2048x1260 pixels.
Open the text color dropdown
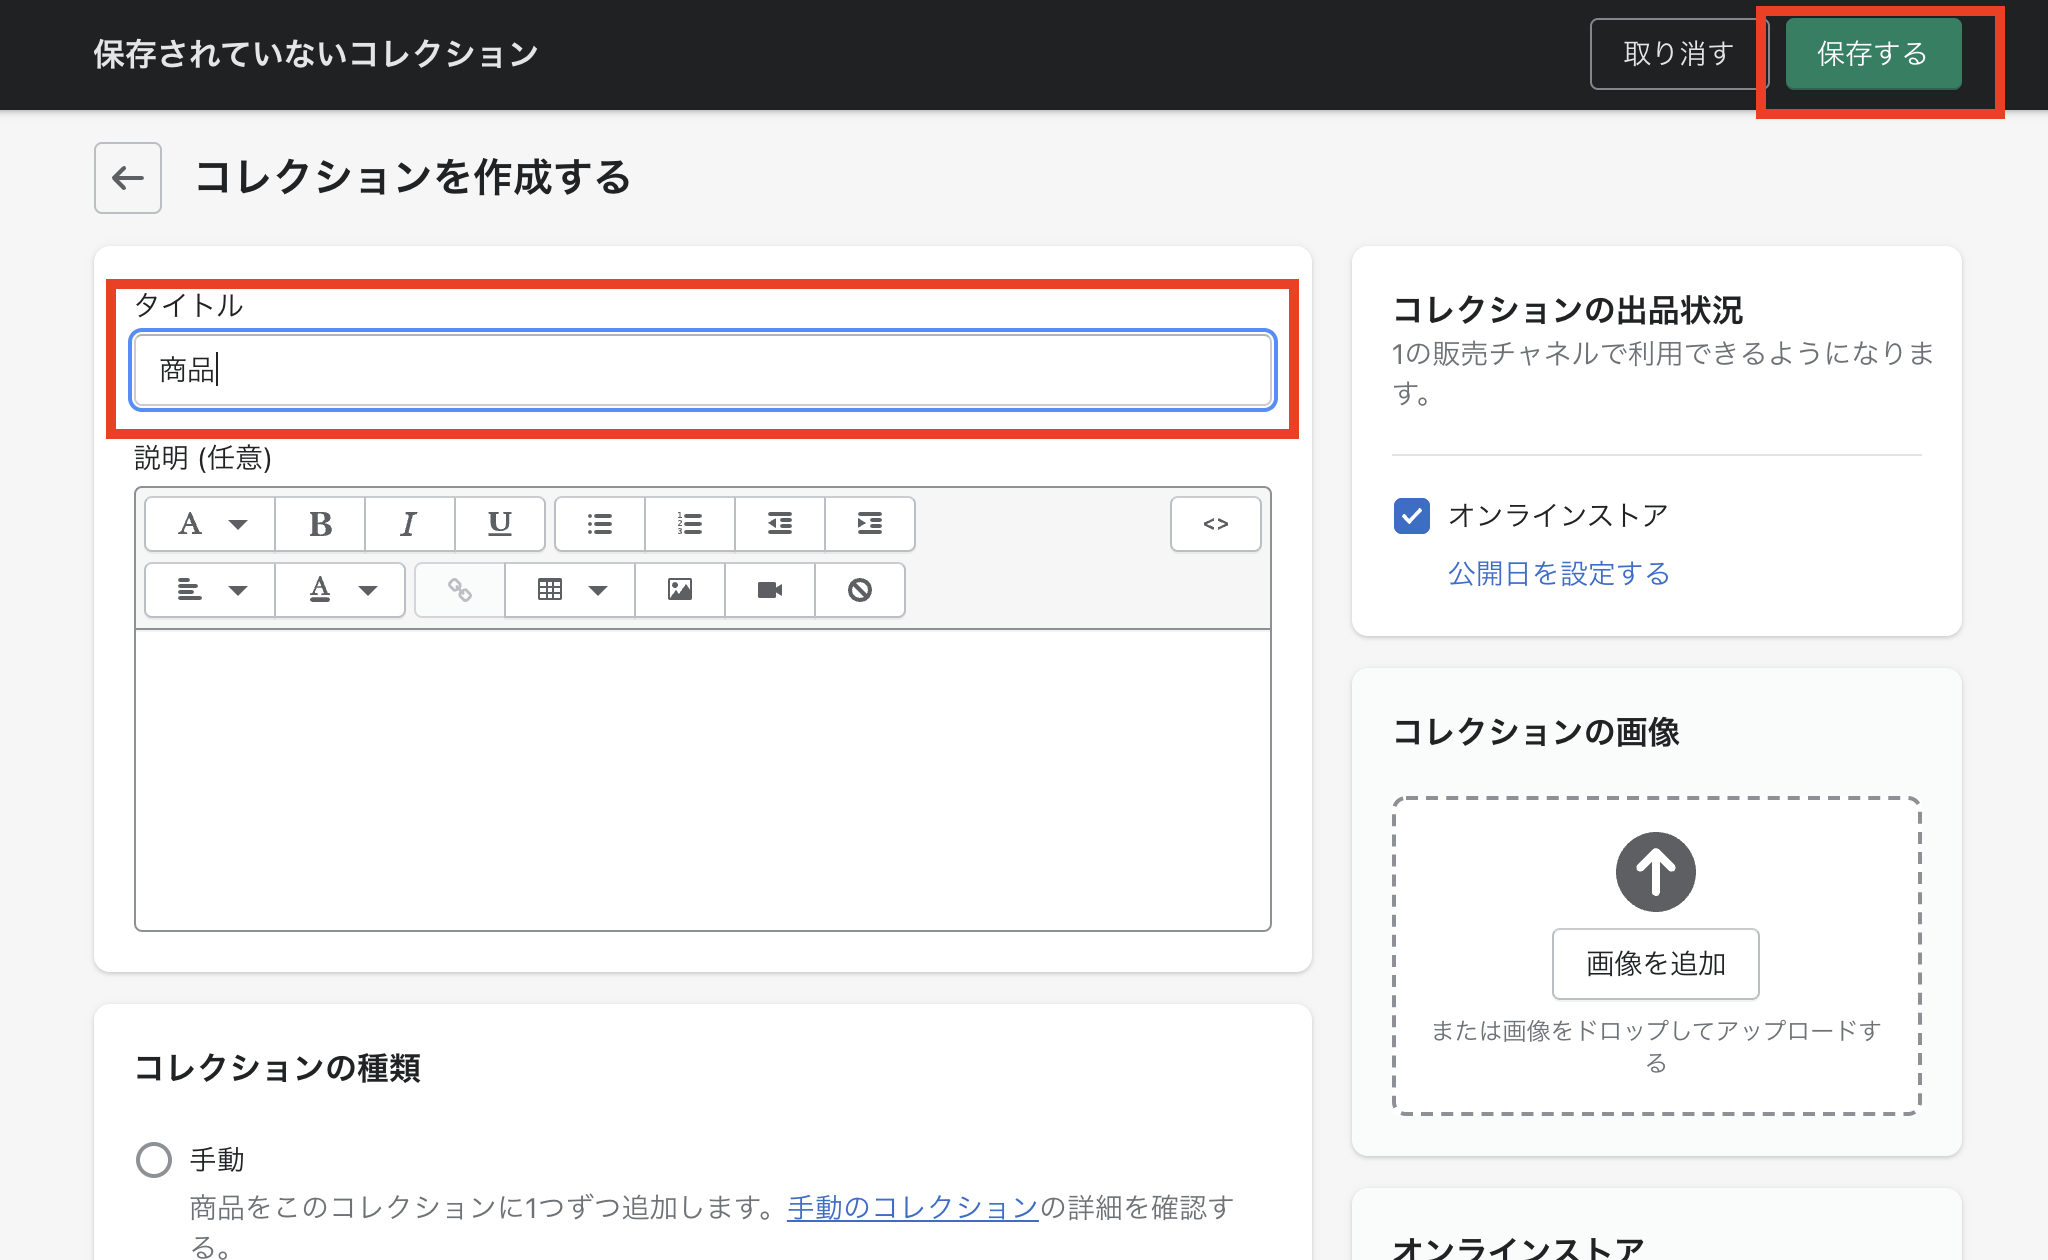coord(340,590)
